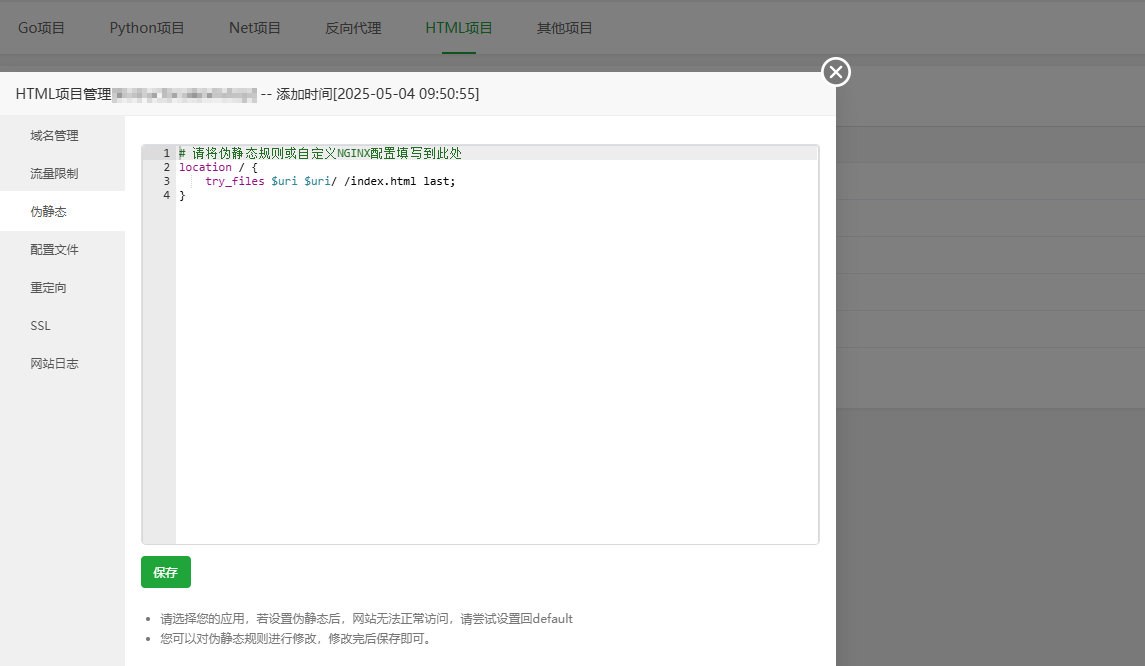Click the green 保存 button
This screenshot has height=666, width=1145.
click(166, 572)
